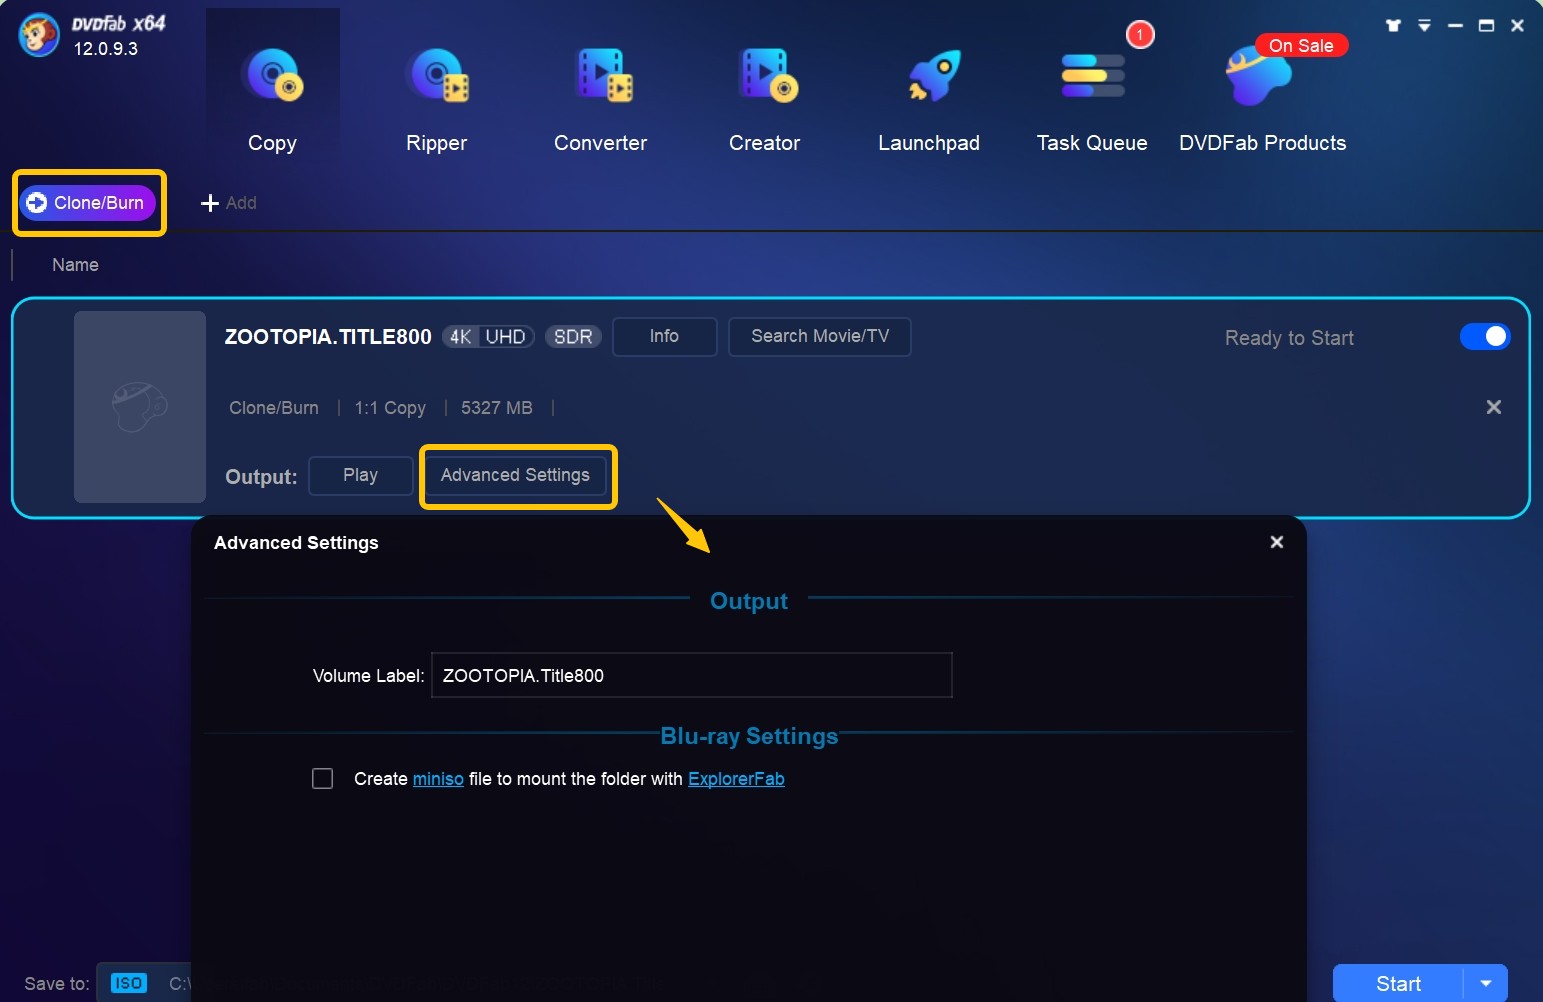Click the Play output button
The width and height of the screenshot is (1543, 1002).
coord(361,475)
